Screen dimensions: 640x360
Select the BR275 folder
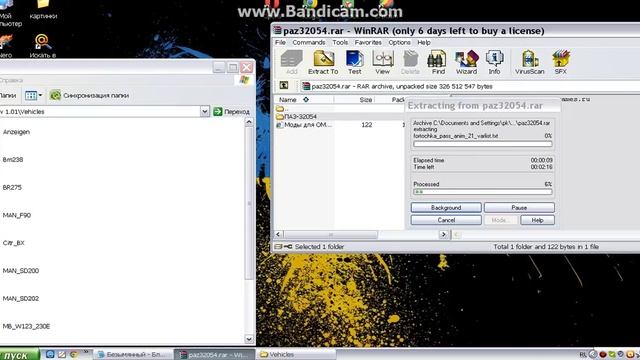[x=12, y=187]
